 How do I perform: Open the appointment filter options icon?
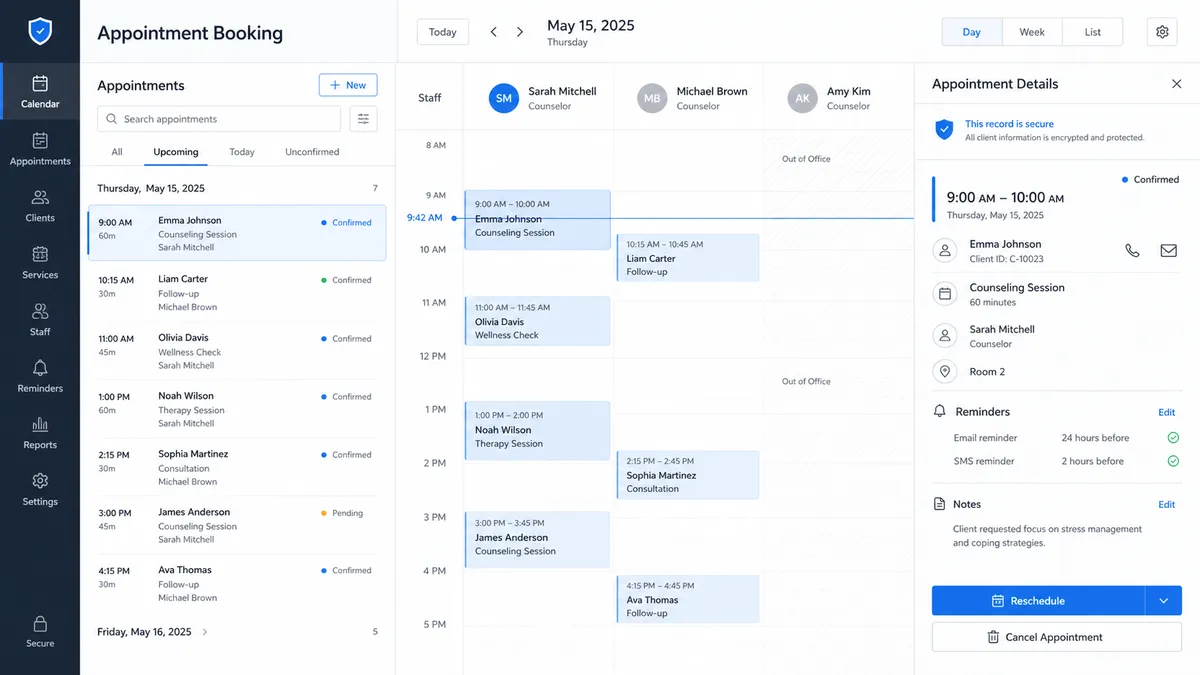click(x=363, y=119)
